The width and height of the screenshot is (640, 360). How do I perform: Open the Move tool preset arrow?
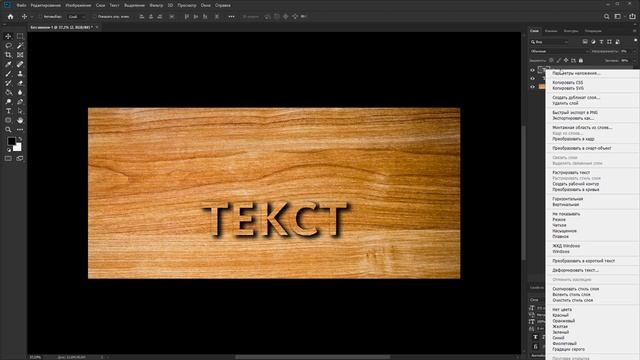(x=31, y=17)
